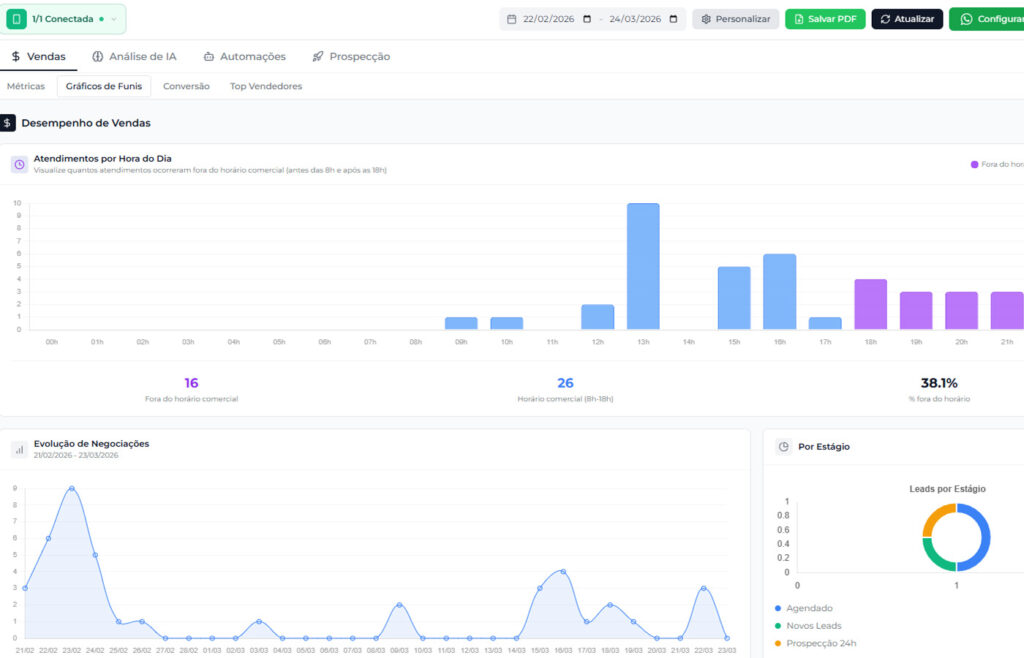Click the calendar icon left of the date range
The height and width of the screenshot is (658, 1024).
pyautogui.click(x=512, y=19)
